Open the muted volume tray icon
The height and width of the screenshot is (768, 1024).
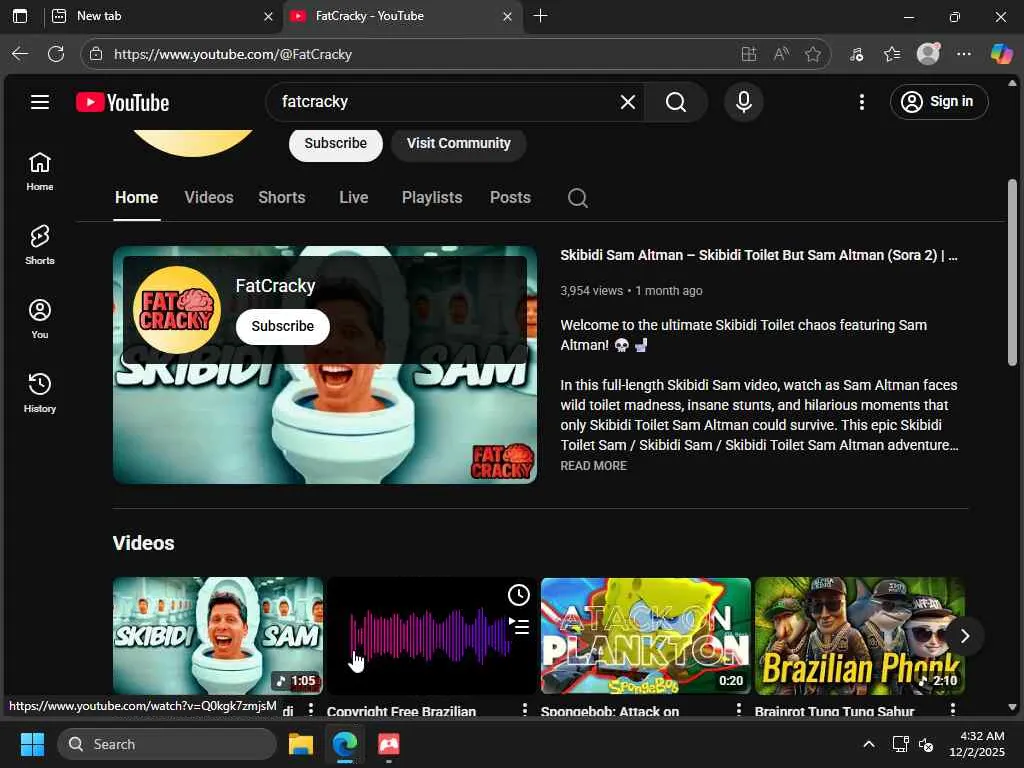pyautogui.click(x=926, y=744)
